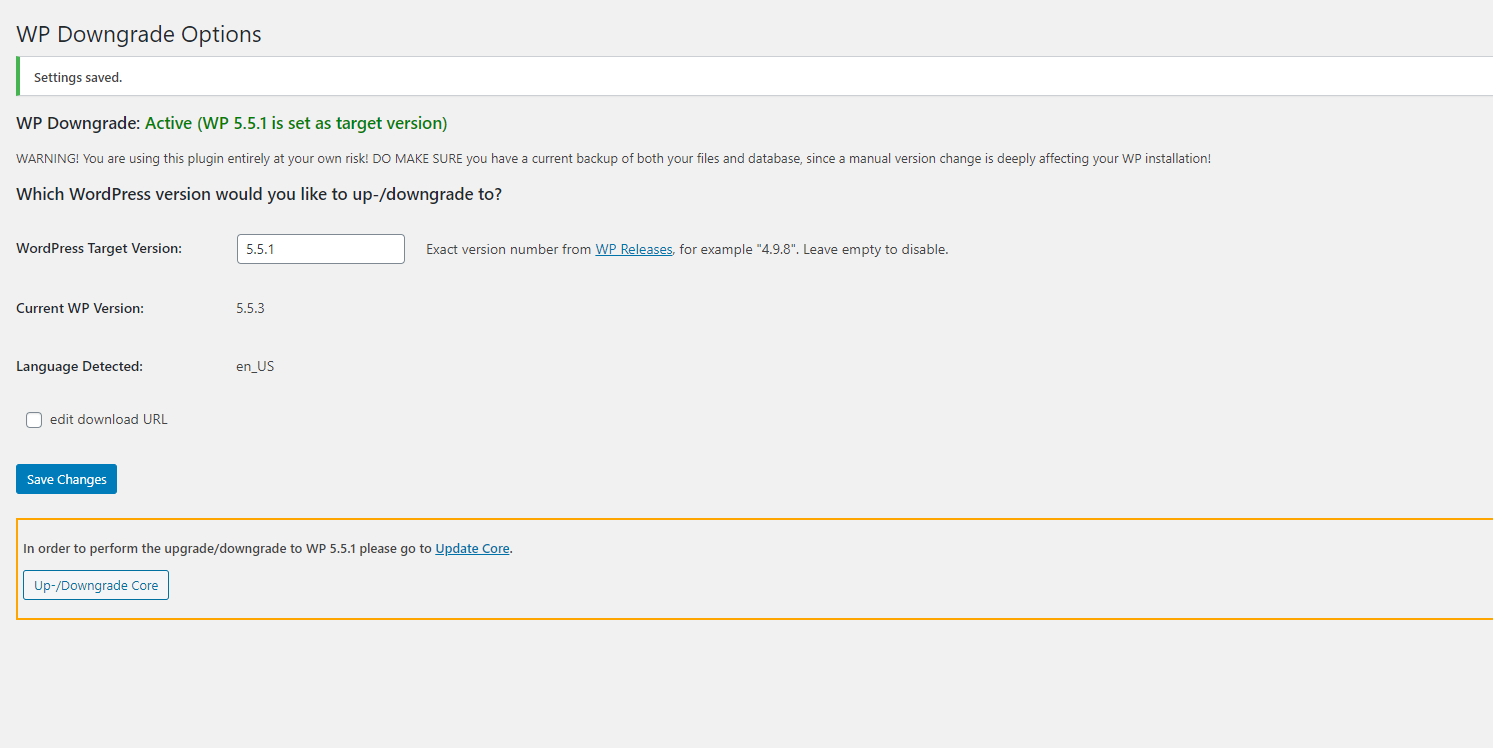
Task: Click the 'edit download URL' label text
Action: pyautogui.click(x=108, y=420)
